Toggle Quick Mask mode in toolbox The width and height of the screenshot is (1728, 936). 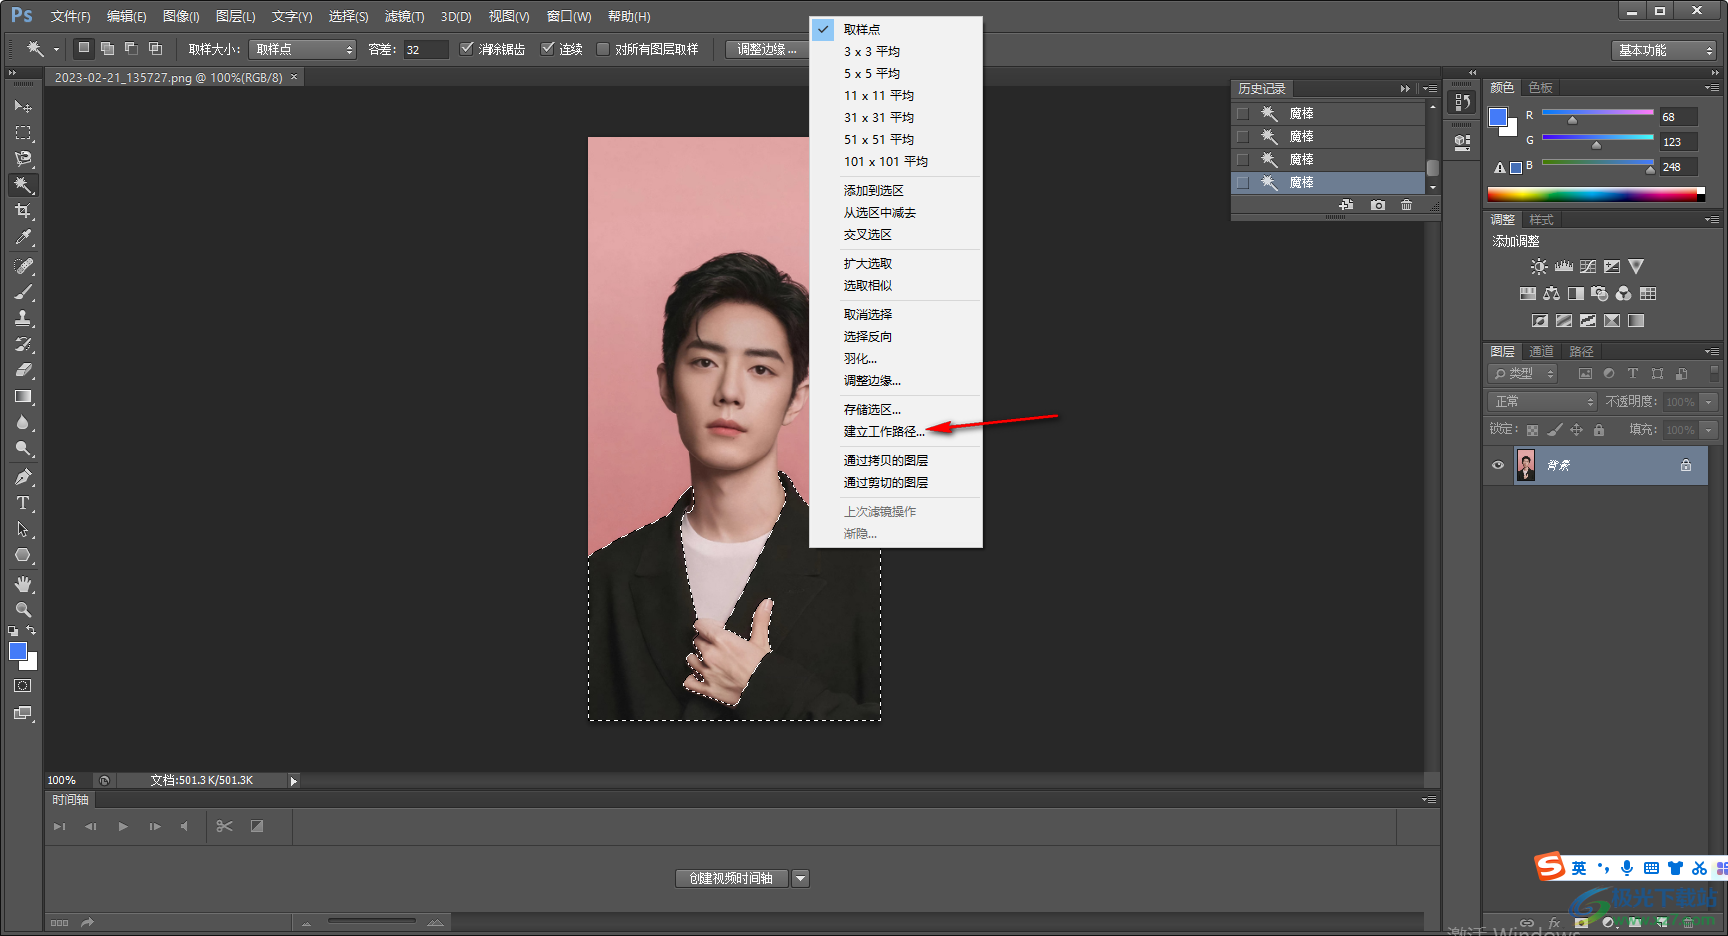[x=23, y=686]
